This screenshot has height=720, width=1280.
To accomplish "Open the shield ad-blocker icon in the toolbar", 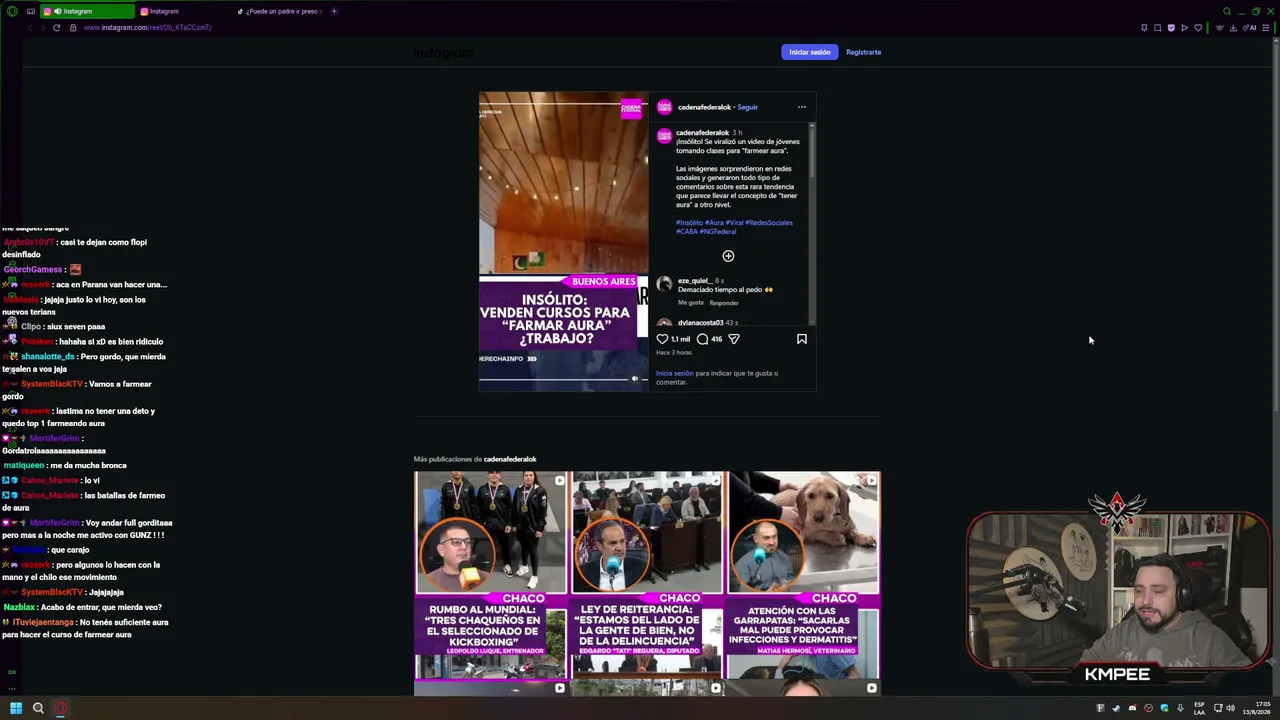I will click(x=1171, y=28).
